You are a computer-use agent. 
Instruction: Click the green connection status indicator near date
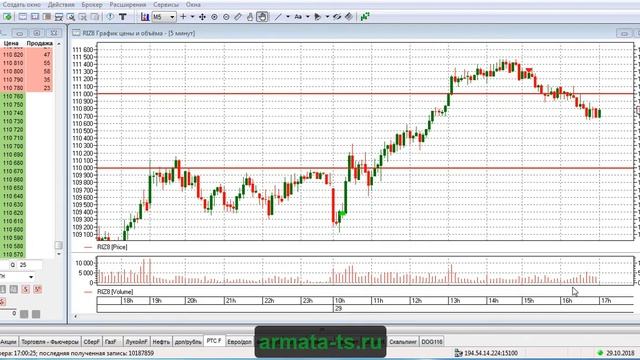pyautogui.click(x=600, y=353)
